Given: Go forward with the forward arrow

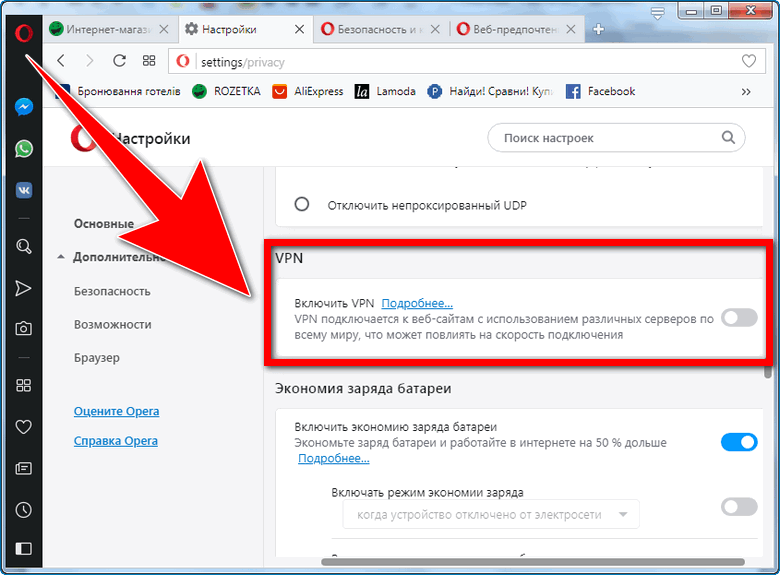Looking at the screenshot, I should tap(90, 61).
